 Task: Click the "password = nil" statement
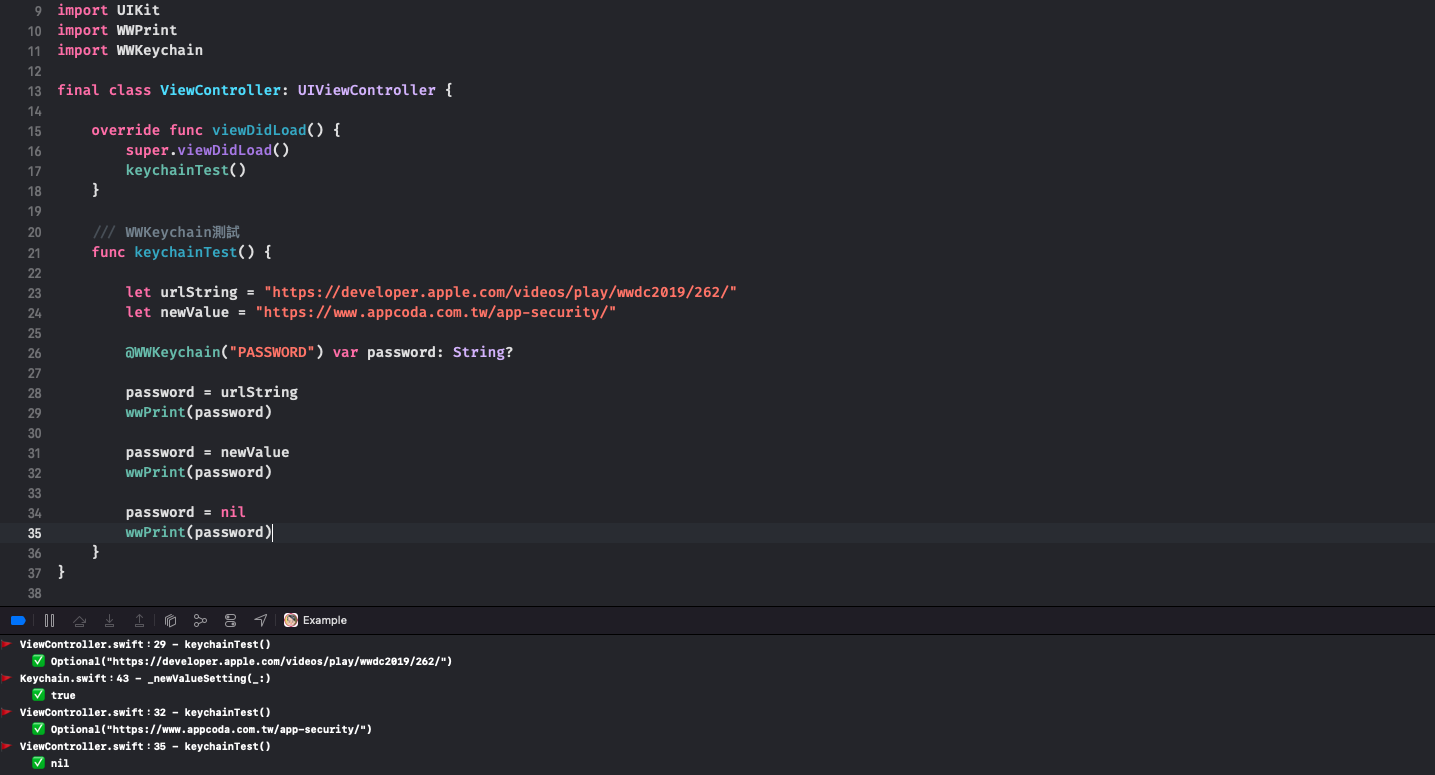point(185,512)
